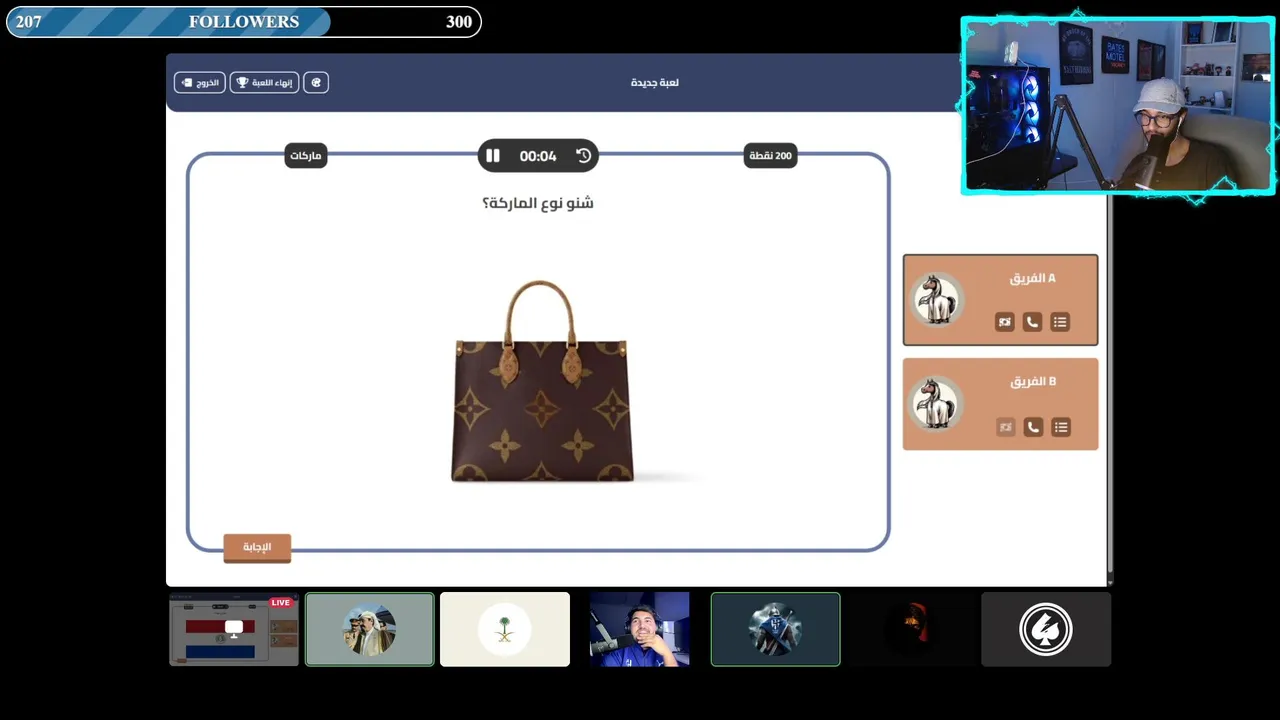Click the timer value 00:04
Screen dimensions: 1280x720
(x=538, y=156)
